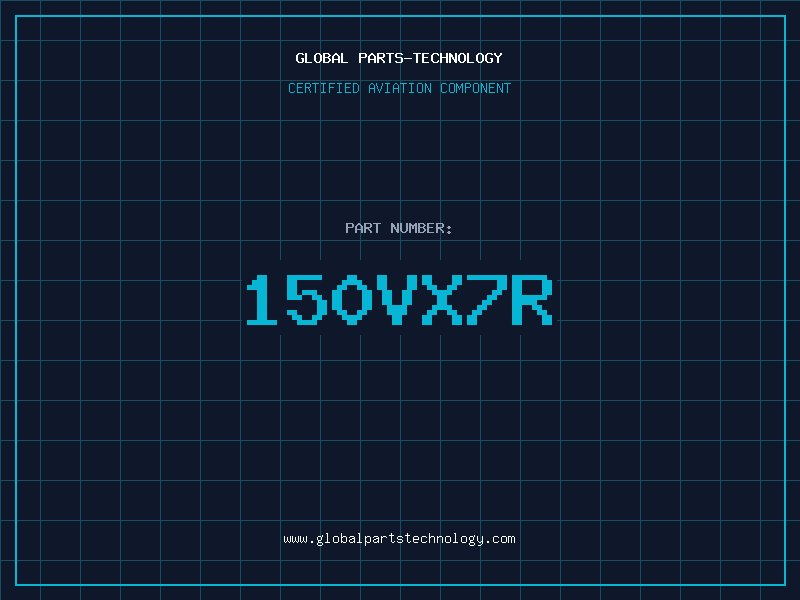Click the 0 character in the part number
Viewport: 800px width, 600px height.
[x=352, y=300]
